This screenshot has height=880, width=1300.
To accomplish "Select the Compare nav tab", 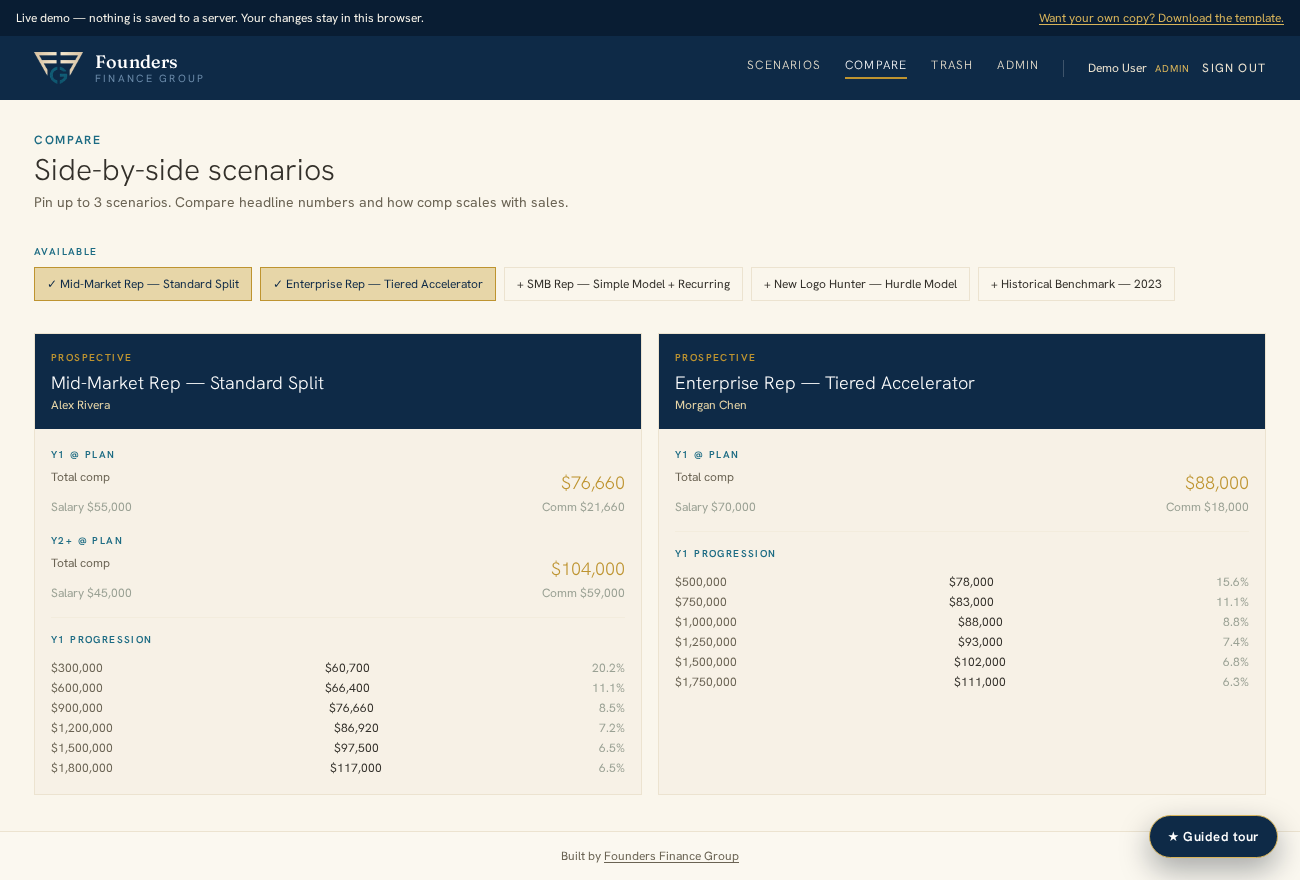I will [876, 65].
